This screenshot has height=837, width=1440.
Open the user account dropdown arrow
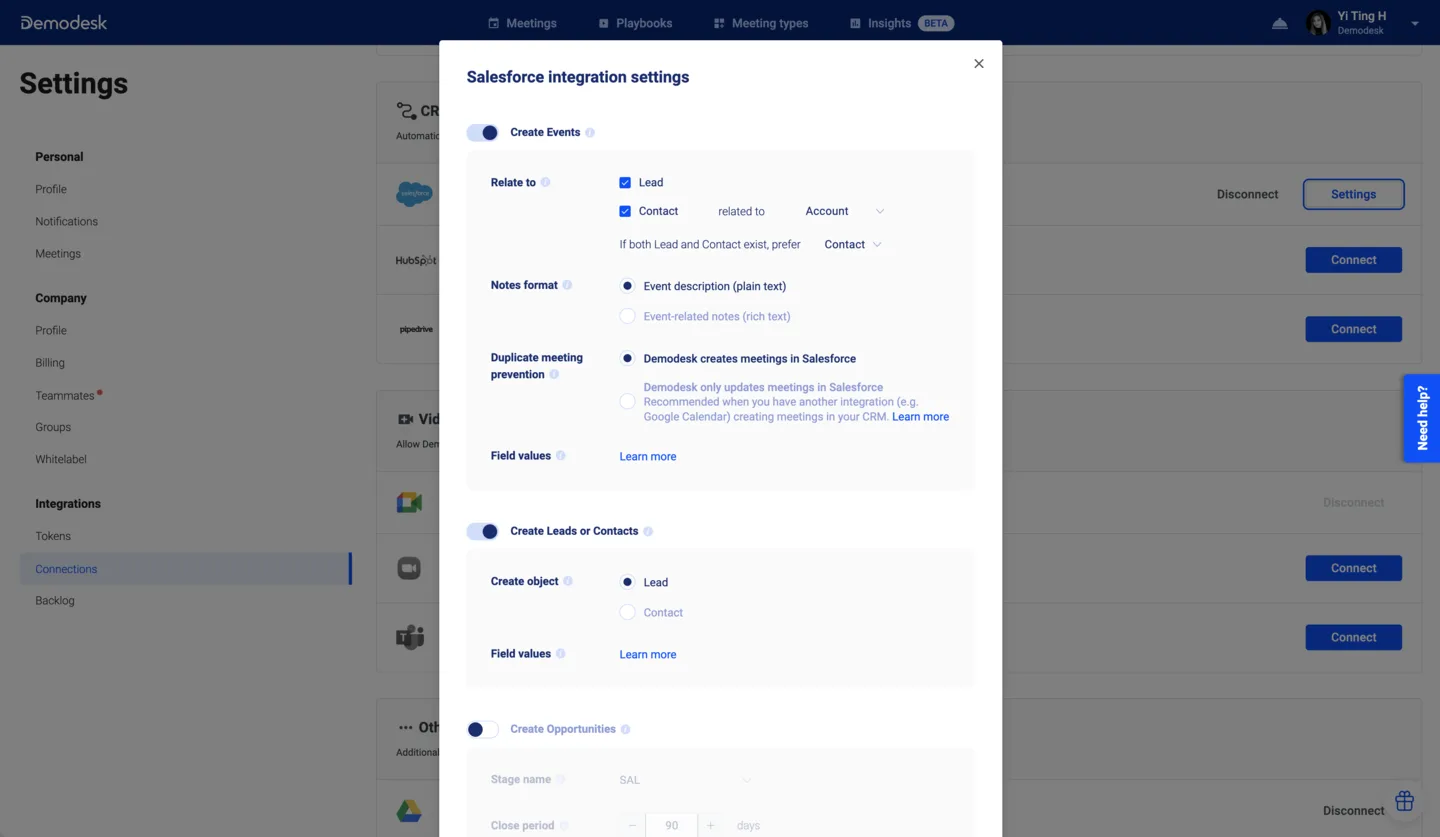pyautogui.click(x=1415, y=24)
